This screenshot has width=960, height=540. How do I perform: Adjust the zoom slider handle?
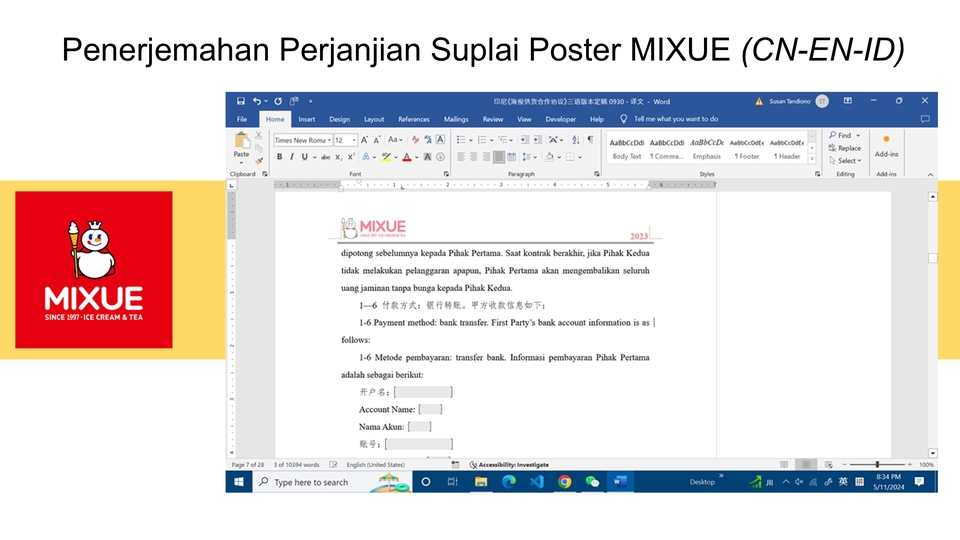point(877,465)
